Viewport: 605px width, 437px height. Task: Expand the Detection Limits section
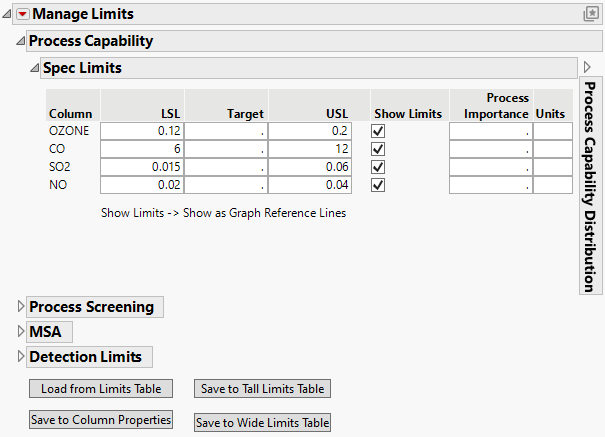click(x=21, y=356)
